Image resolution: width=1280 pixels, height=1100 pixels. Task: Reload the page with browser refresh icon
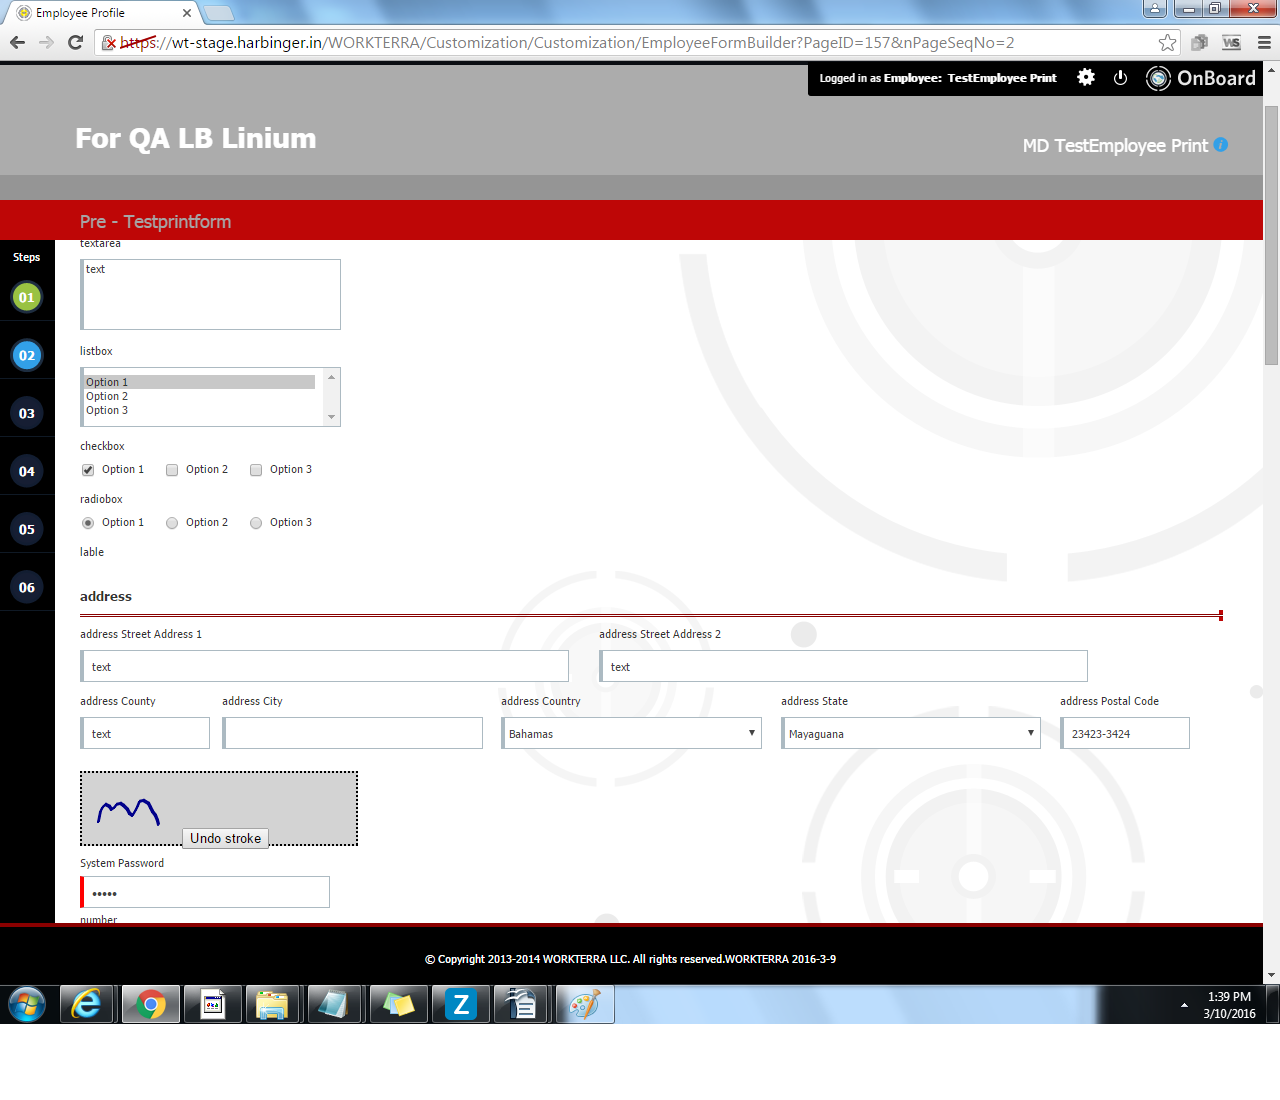point(75,42)
